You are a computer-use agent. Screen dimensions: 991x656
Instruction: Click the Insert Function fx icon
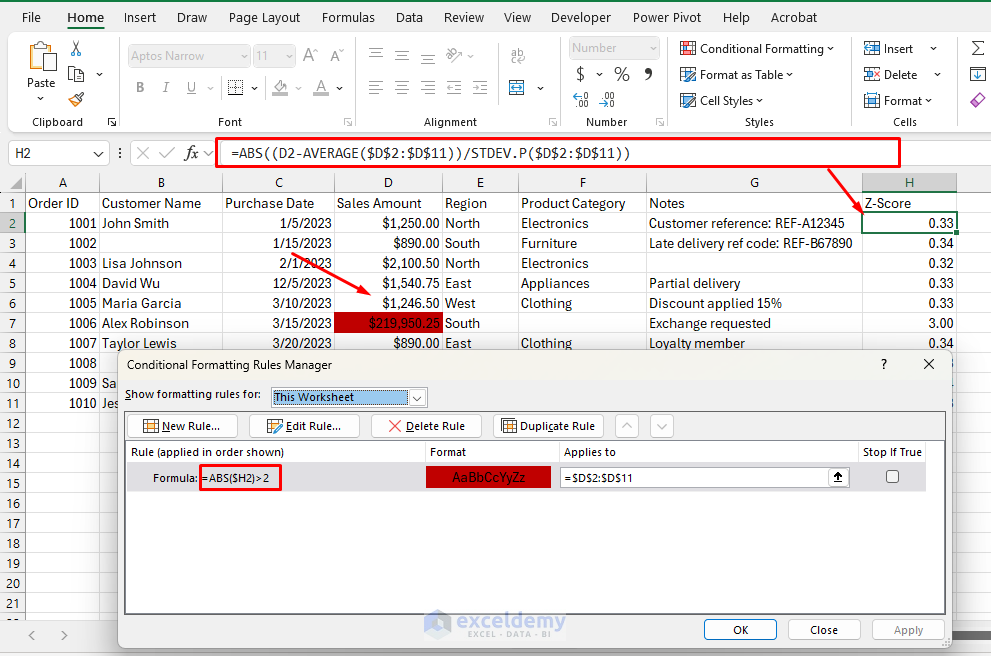(191, 153)
